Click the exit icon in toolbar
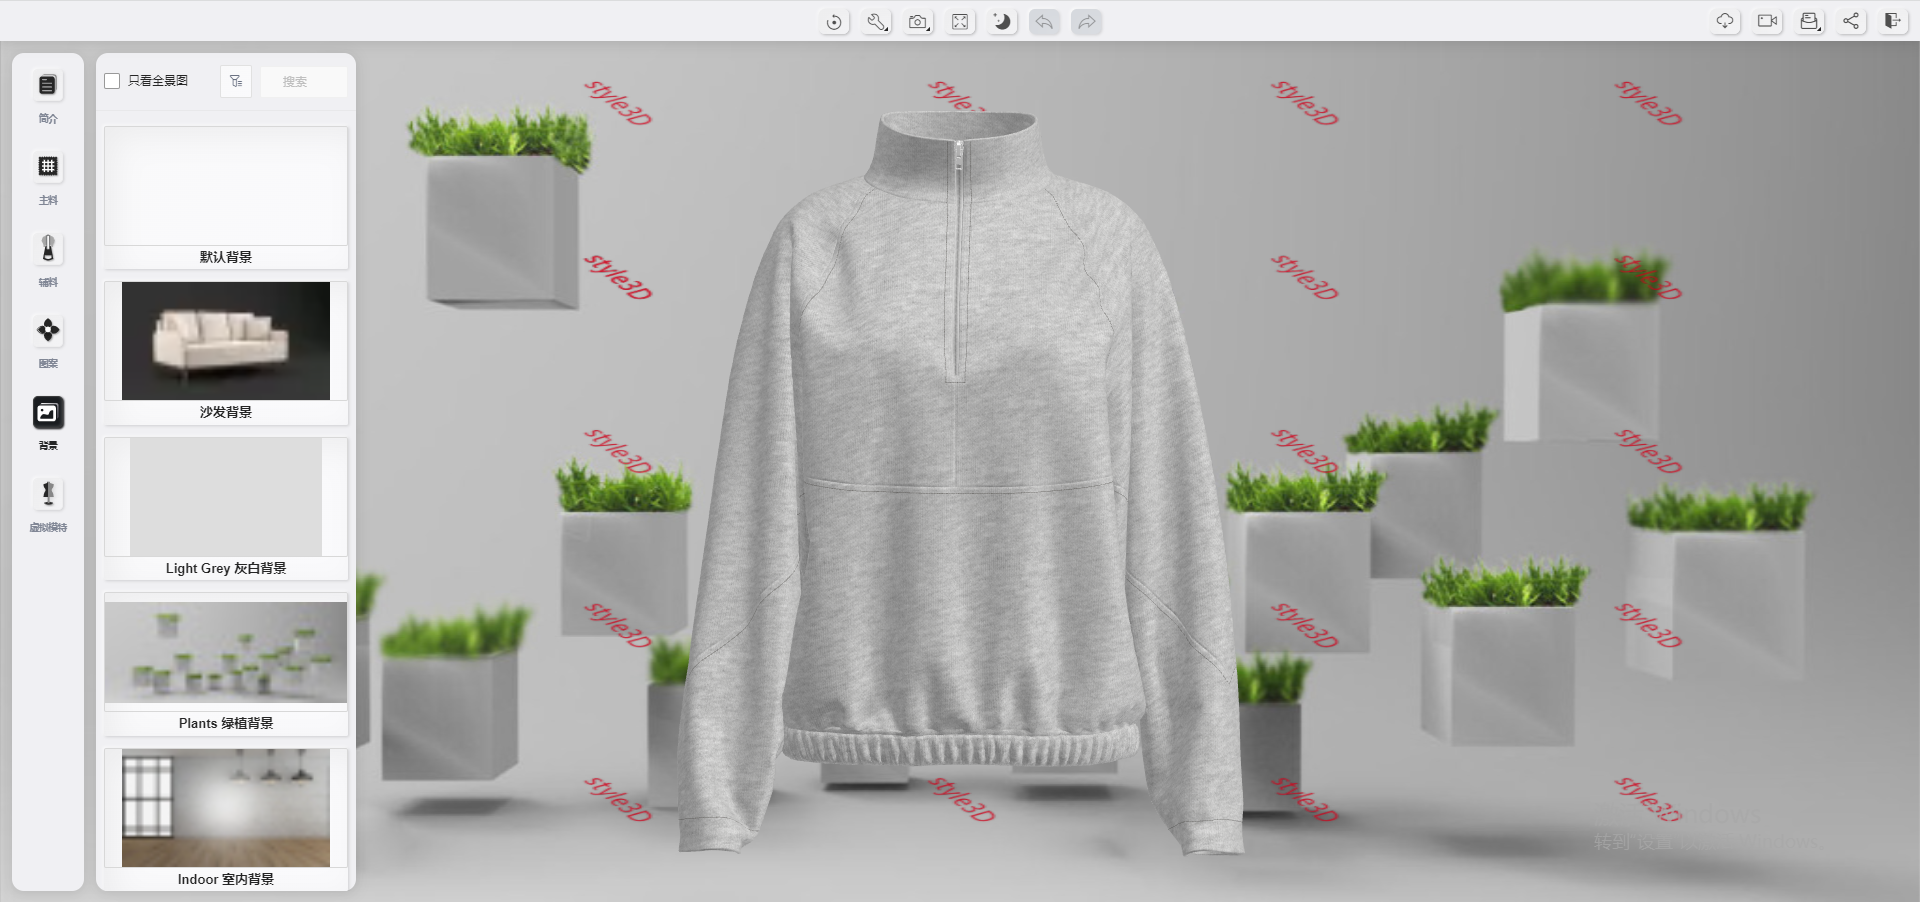Screen dimensions: 1920x902 [1893, 21]
